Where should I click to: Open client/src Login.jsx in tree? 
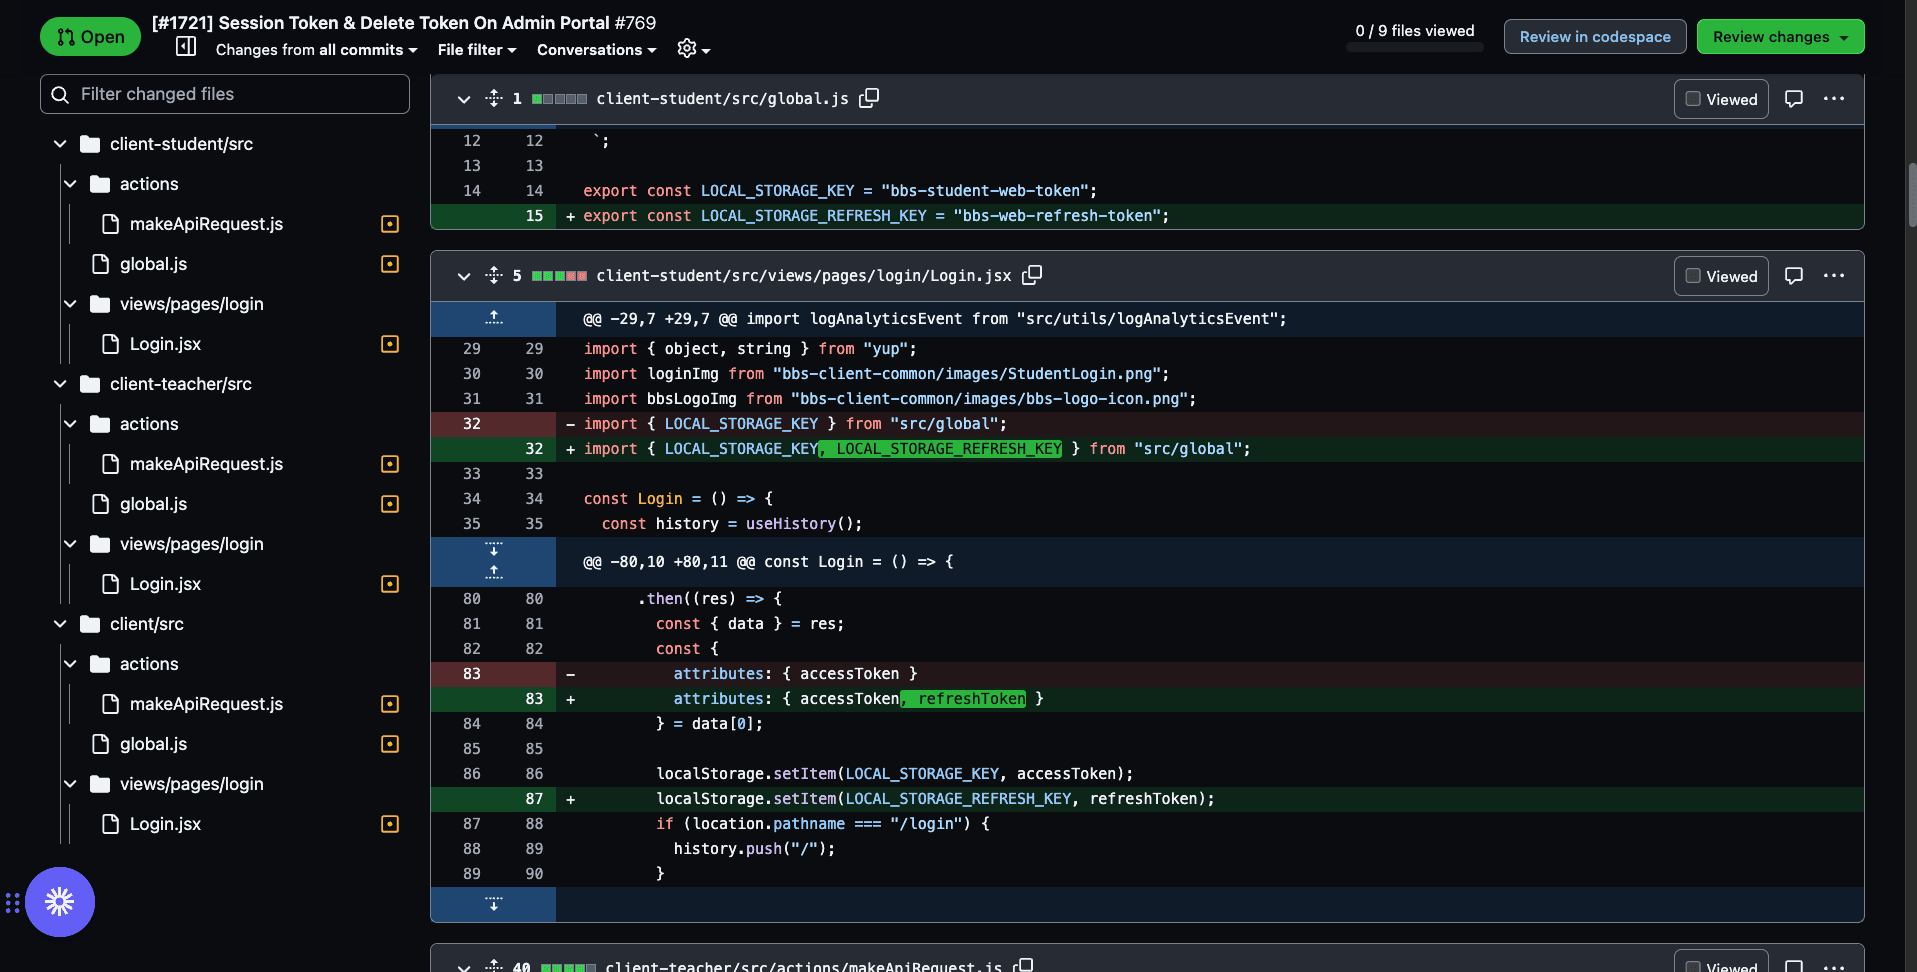(165, 824)
